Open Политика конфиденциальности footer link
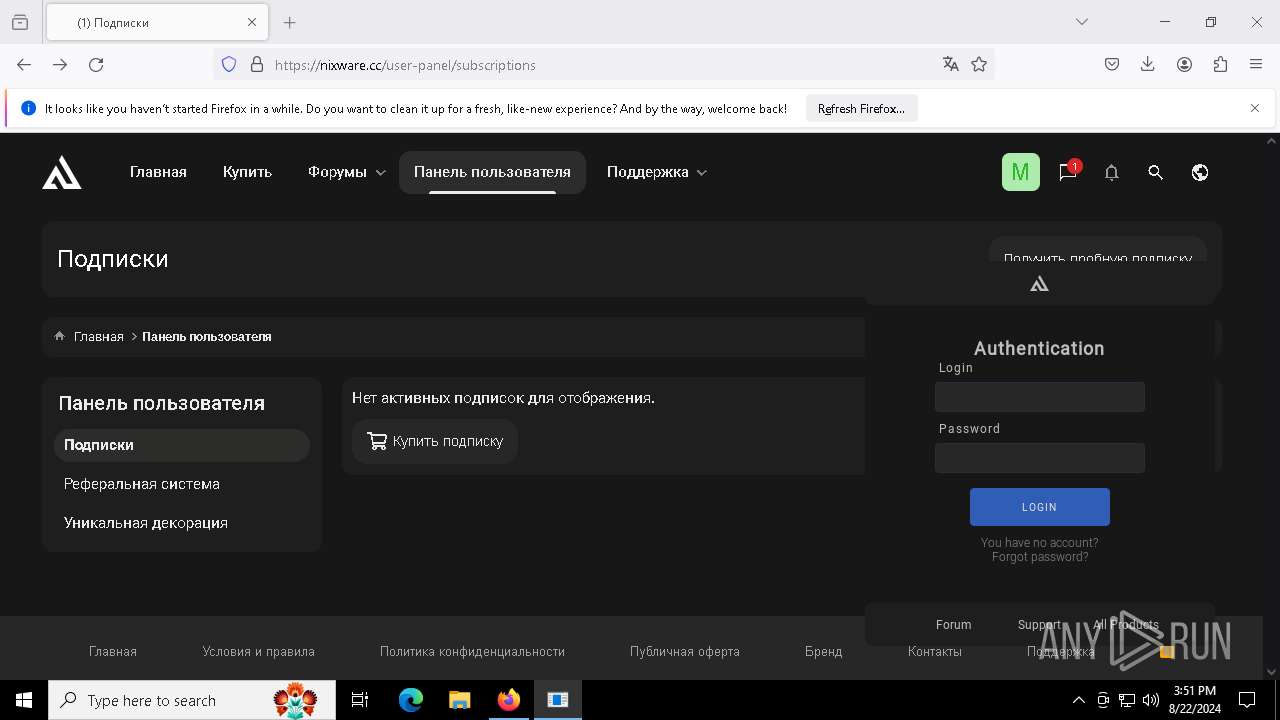1280x720 pixels. click(x=472, y=651)
